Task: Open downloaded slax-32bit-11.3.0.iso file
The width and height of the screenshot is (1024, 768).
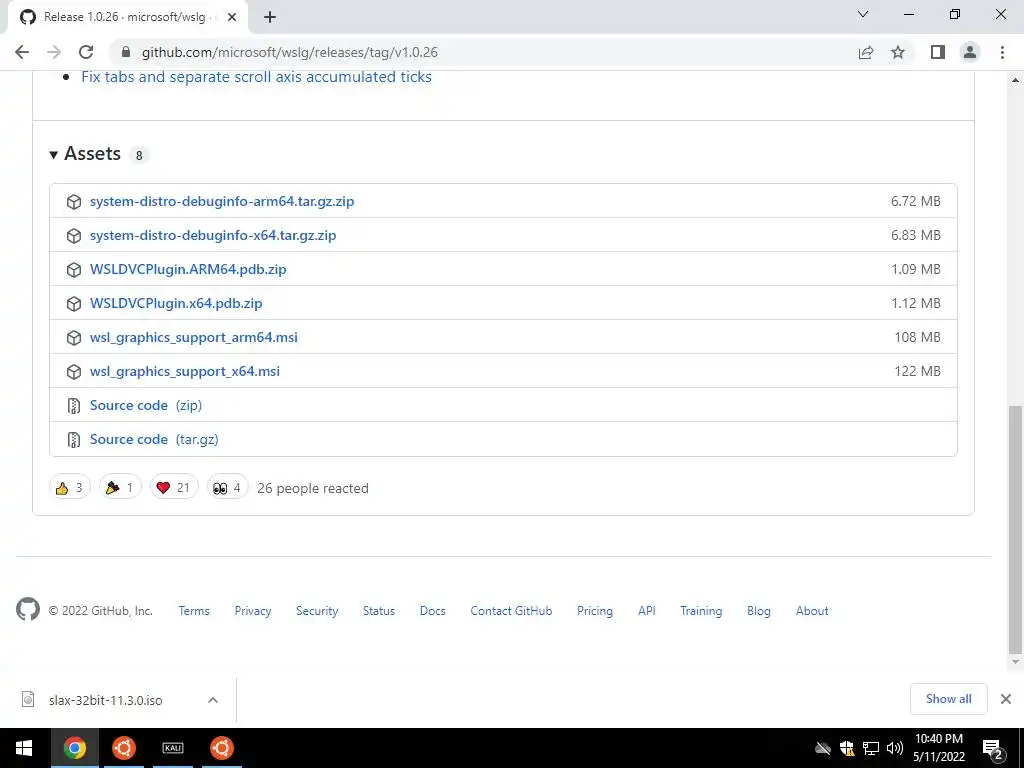Action: tap(105, 700)
